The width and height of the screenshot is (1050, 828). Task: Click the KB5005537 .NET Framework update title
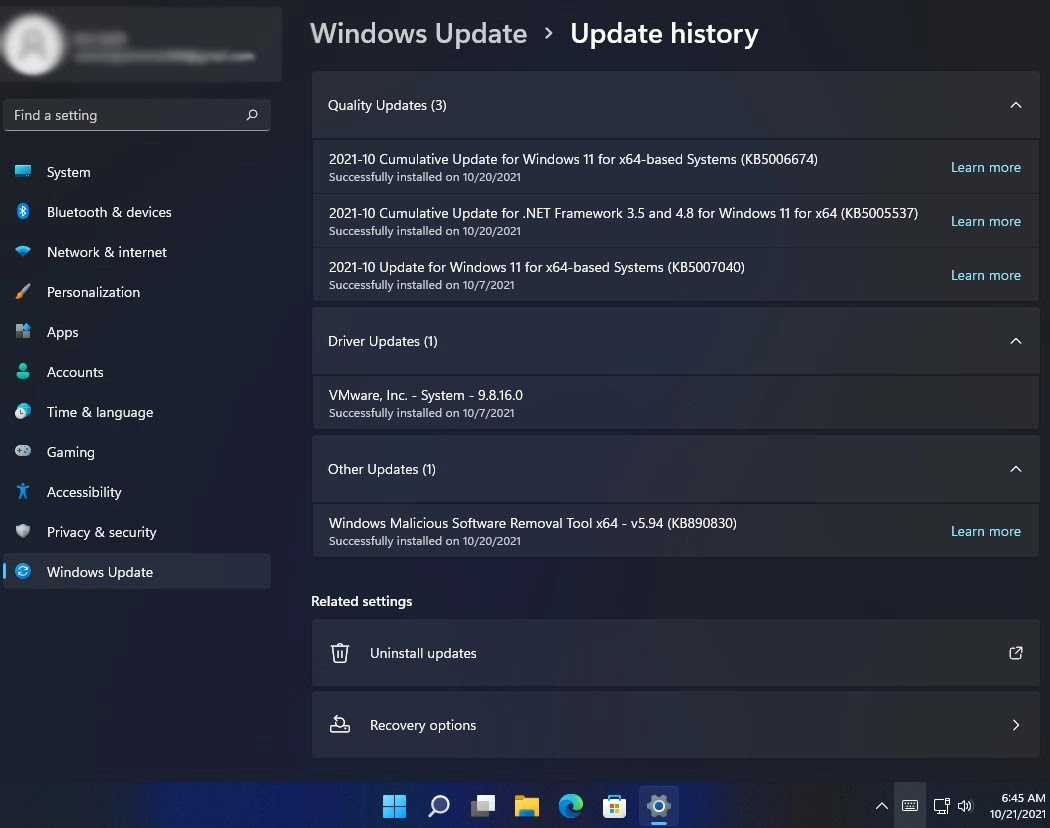pos(623,213)
